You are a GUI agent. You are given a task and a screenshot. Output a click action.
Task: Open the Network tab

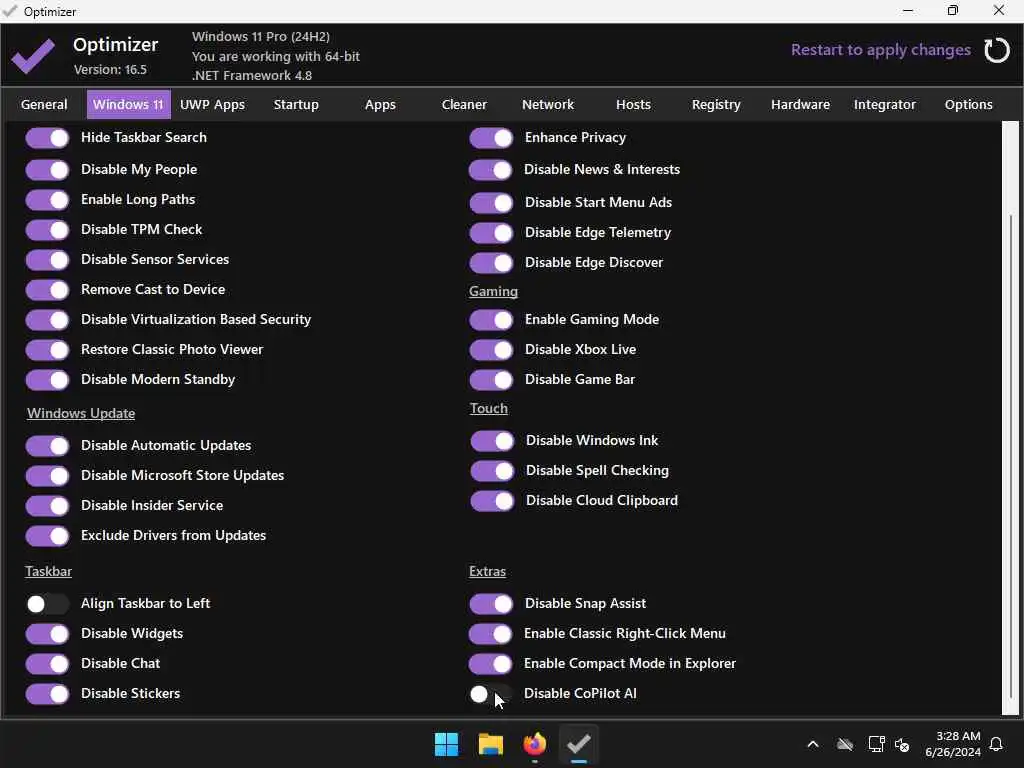[548, 104]
